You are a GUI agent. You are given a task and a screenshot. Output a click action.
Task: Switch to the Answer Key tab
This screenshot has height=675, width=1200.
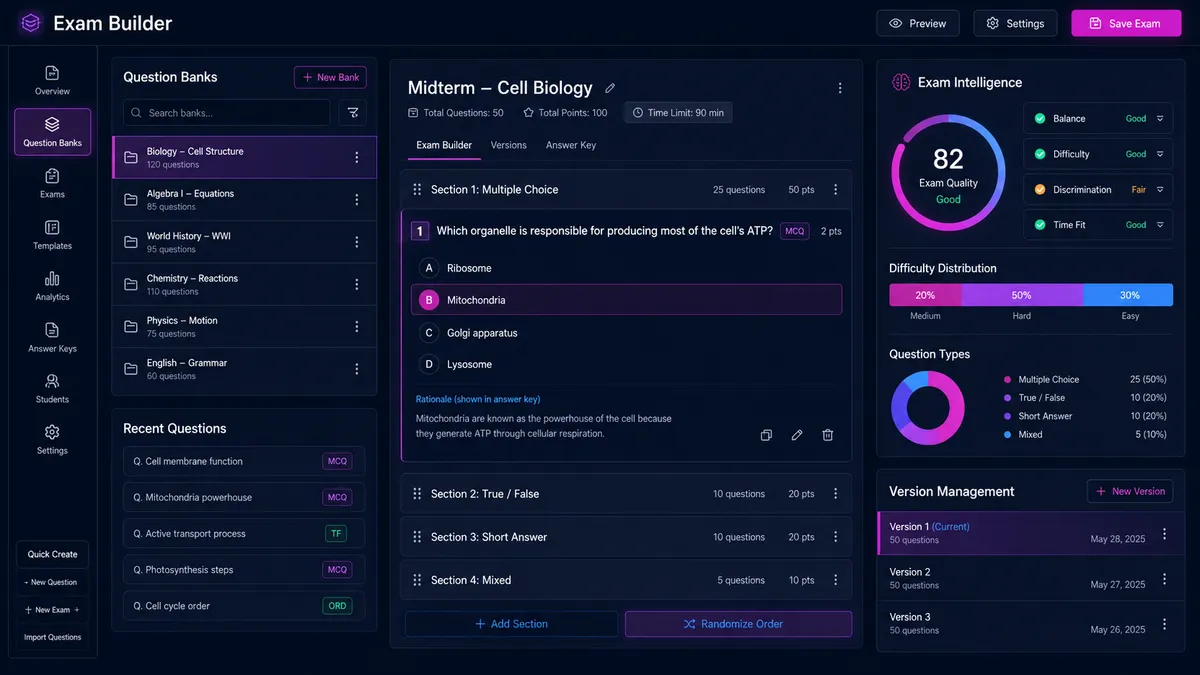tap(571, 145)
